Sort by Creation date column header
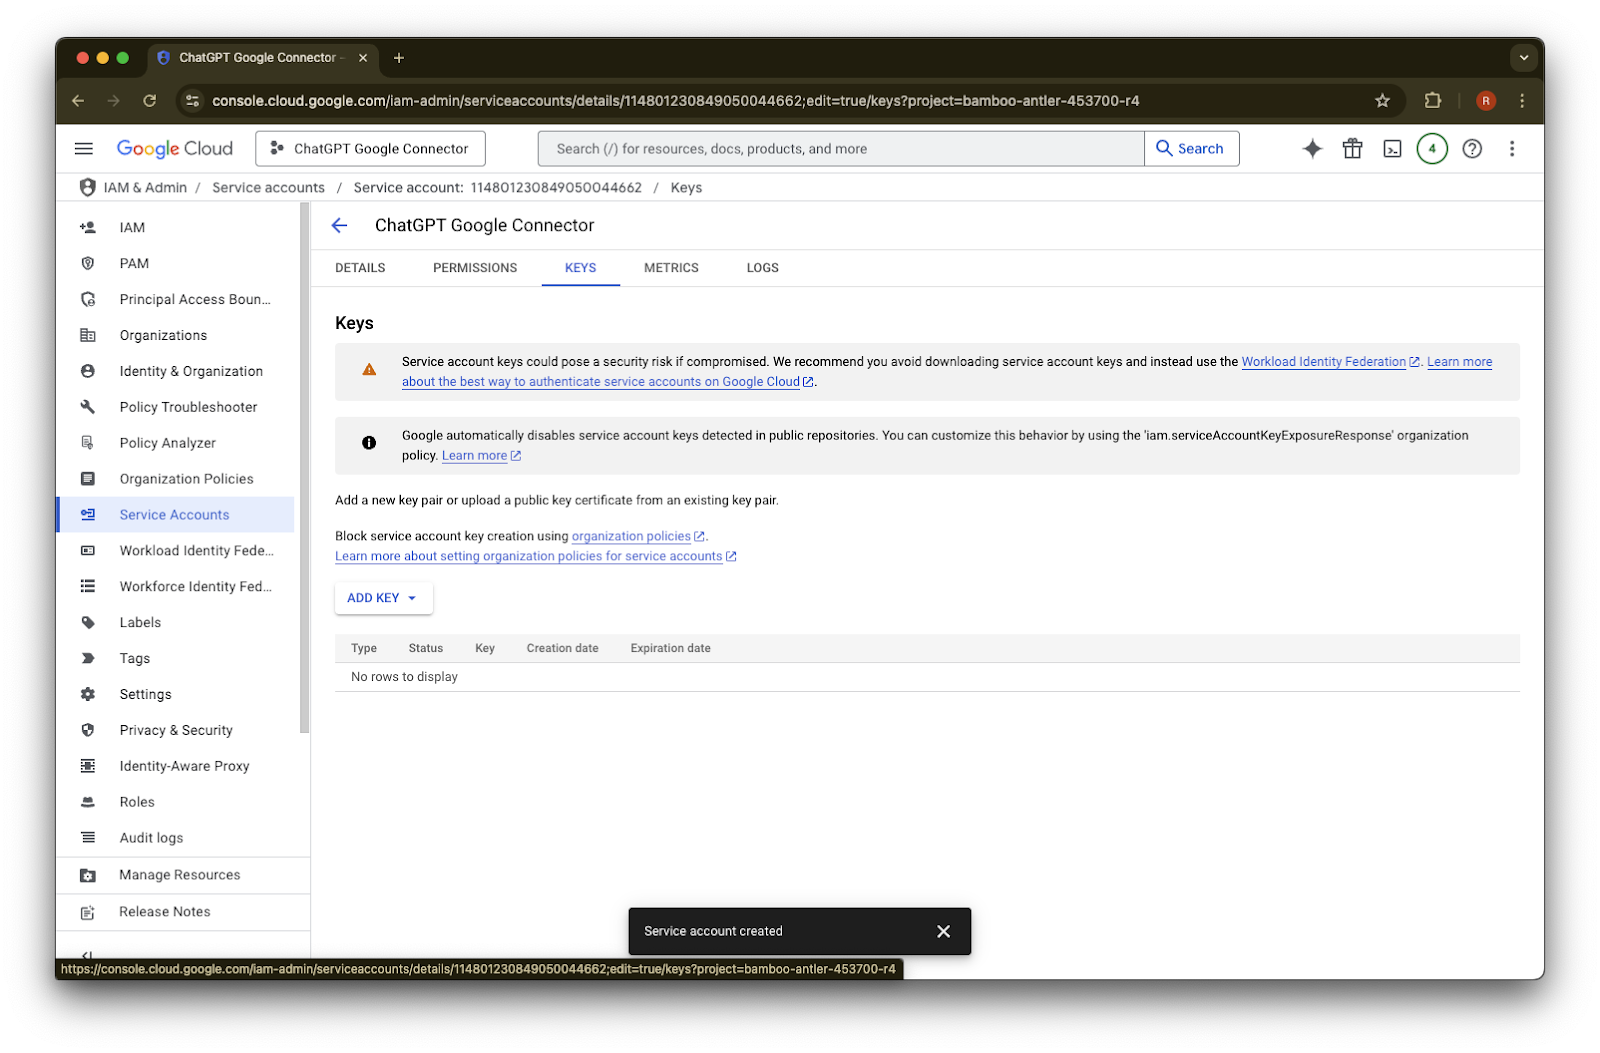The width and height of the screenshot is (1600, 1053). [562, 649]
